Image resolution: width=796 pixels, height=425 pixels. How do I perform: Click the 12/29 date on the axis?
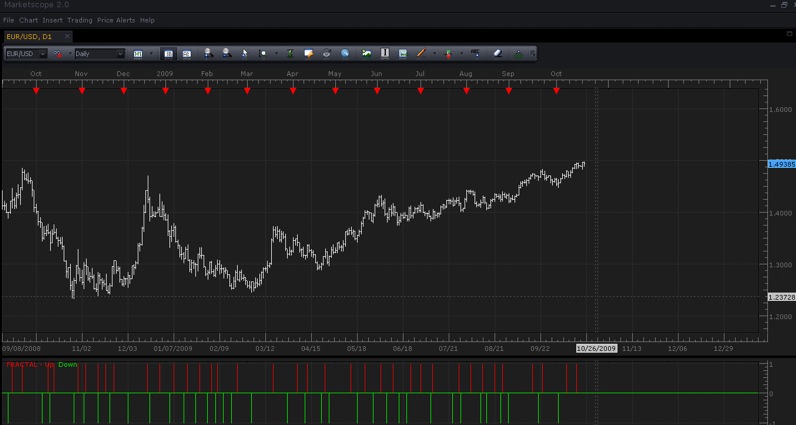point(723,349)
